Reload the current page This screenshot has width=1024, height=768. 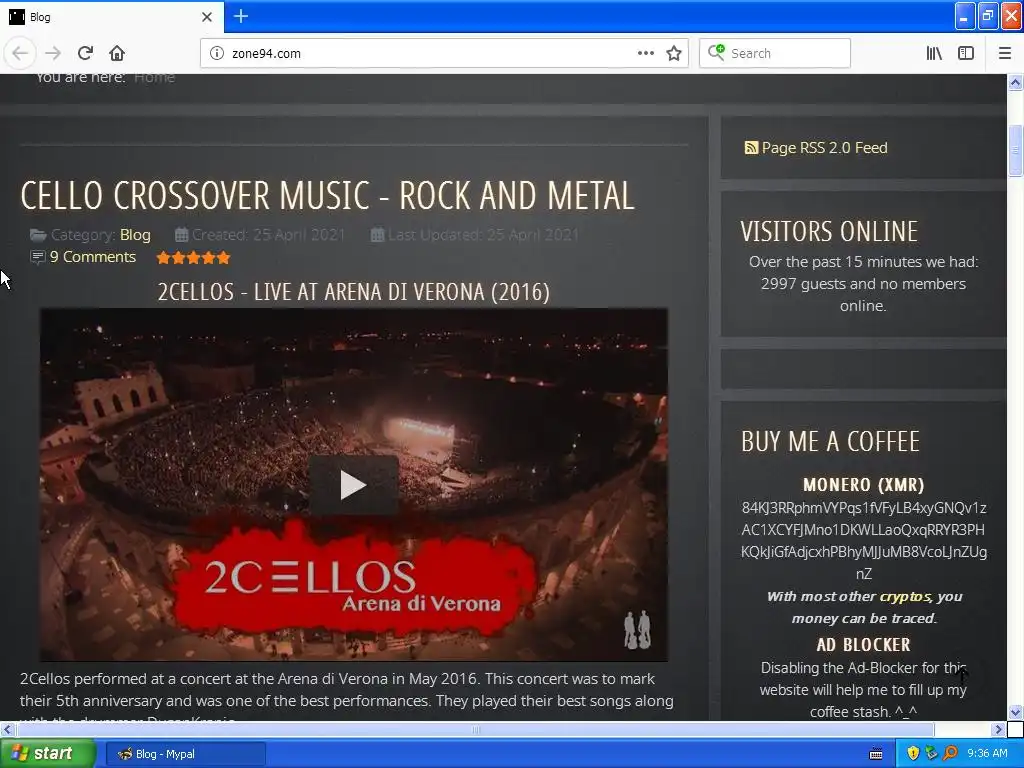[85, 53]
